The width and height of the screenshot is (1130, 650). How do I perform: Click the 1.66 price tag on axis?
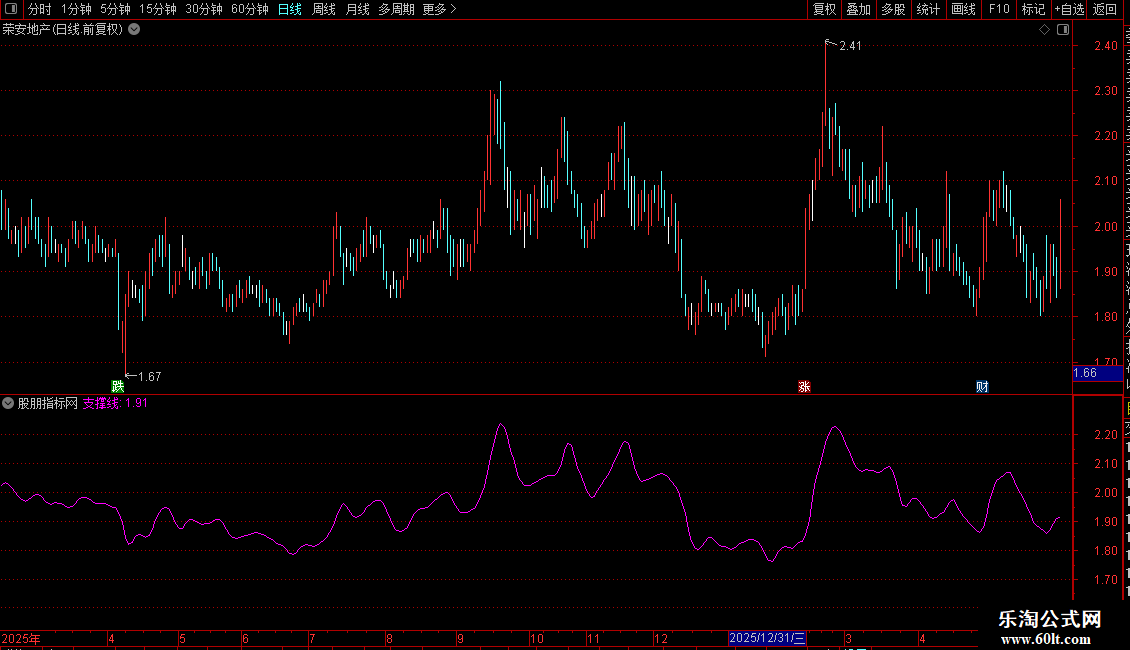point(1098,373)
